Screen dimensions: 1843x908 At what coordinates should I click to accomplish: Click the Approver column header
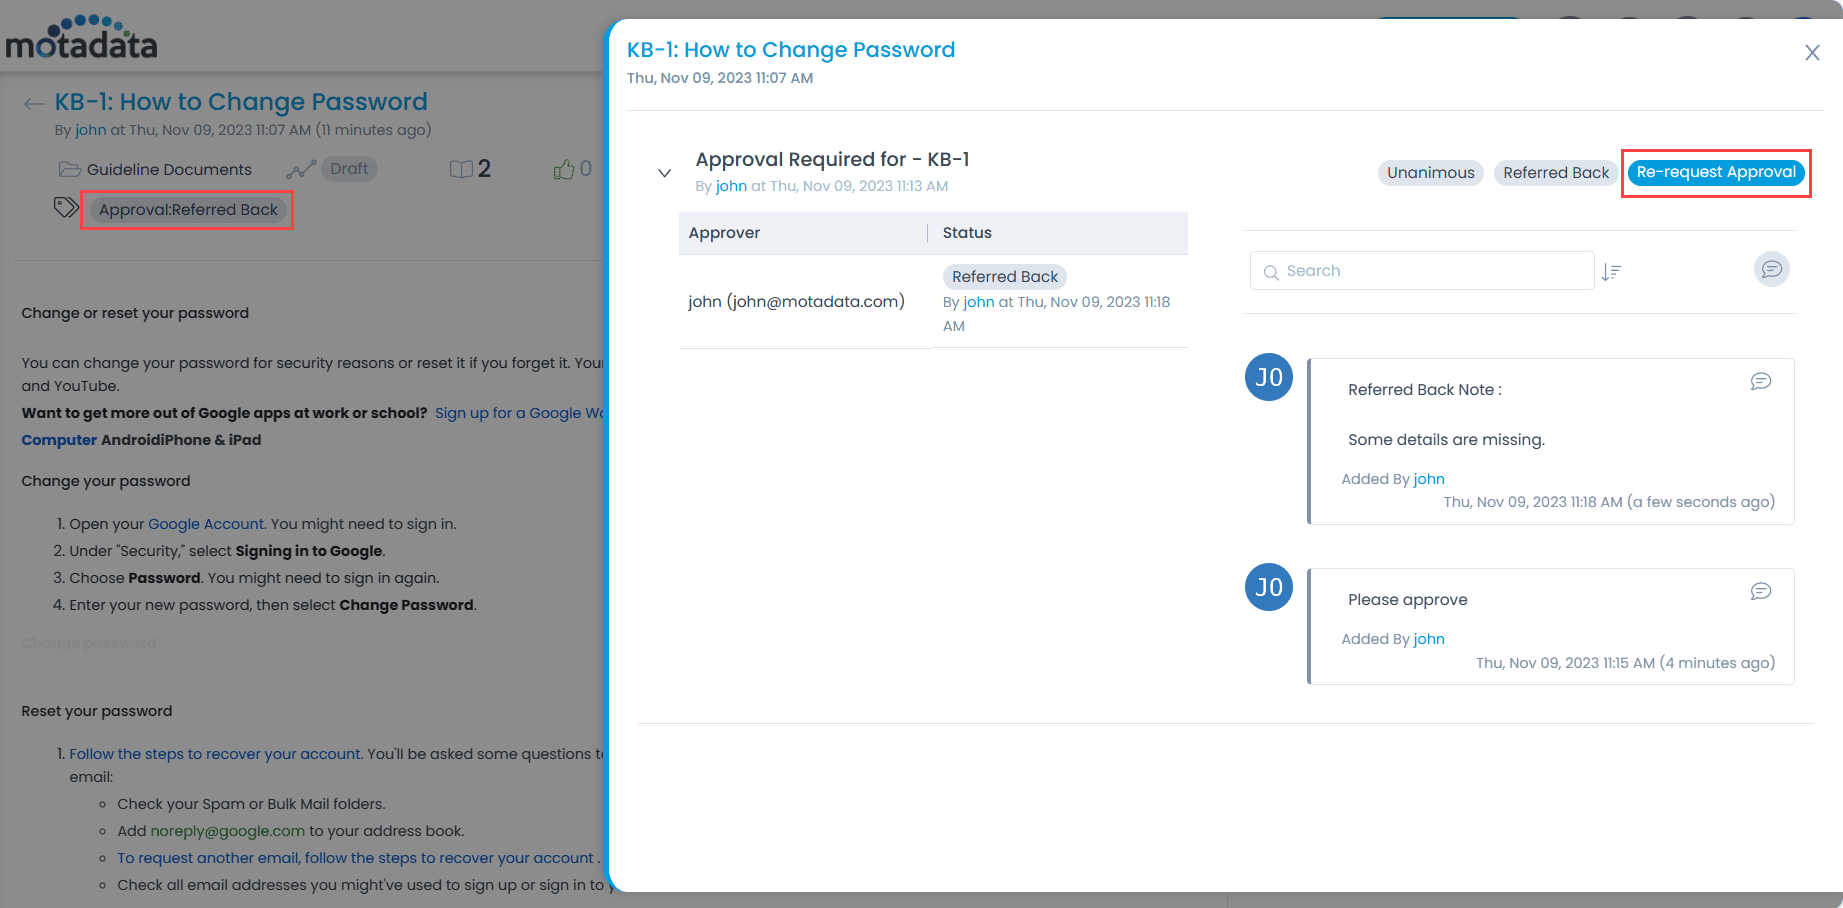coord(724,233)
